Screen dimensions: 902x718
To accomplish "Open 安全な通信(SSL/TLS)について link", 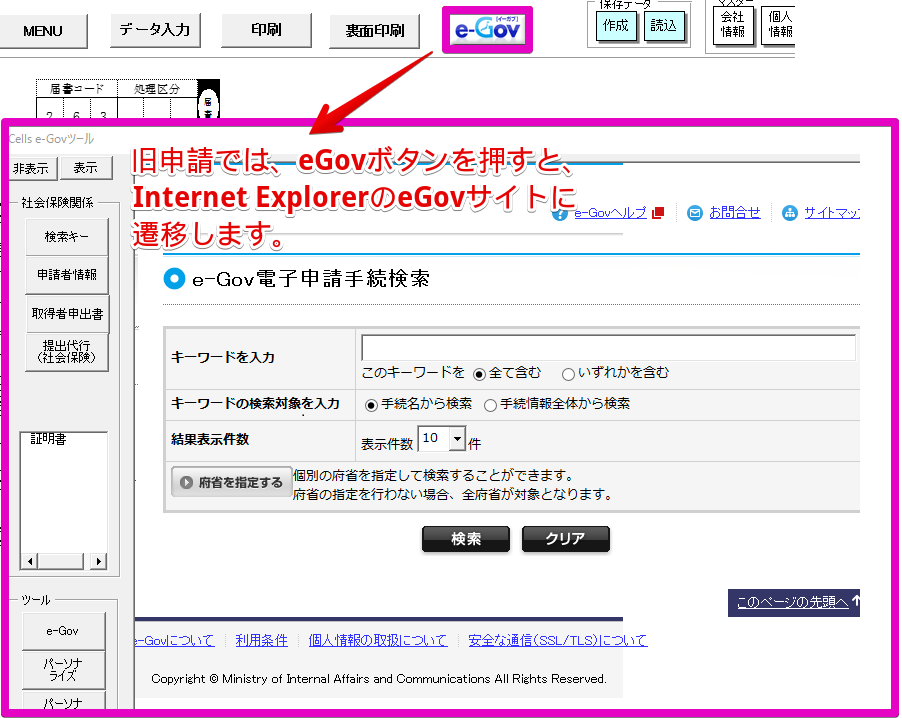I will (558, 640).
